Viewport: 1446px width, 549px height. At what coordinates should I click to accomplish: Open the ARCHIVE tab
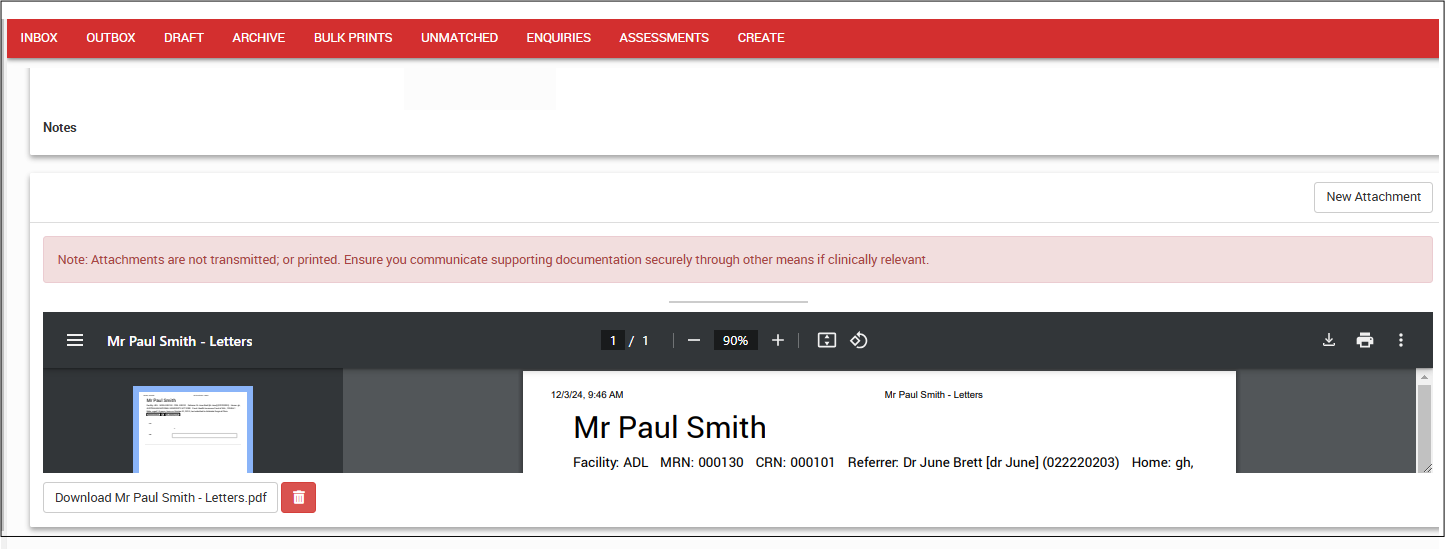point(259,38)
